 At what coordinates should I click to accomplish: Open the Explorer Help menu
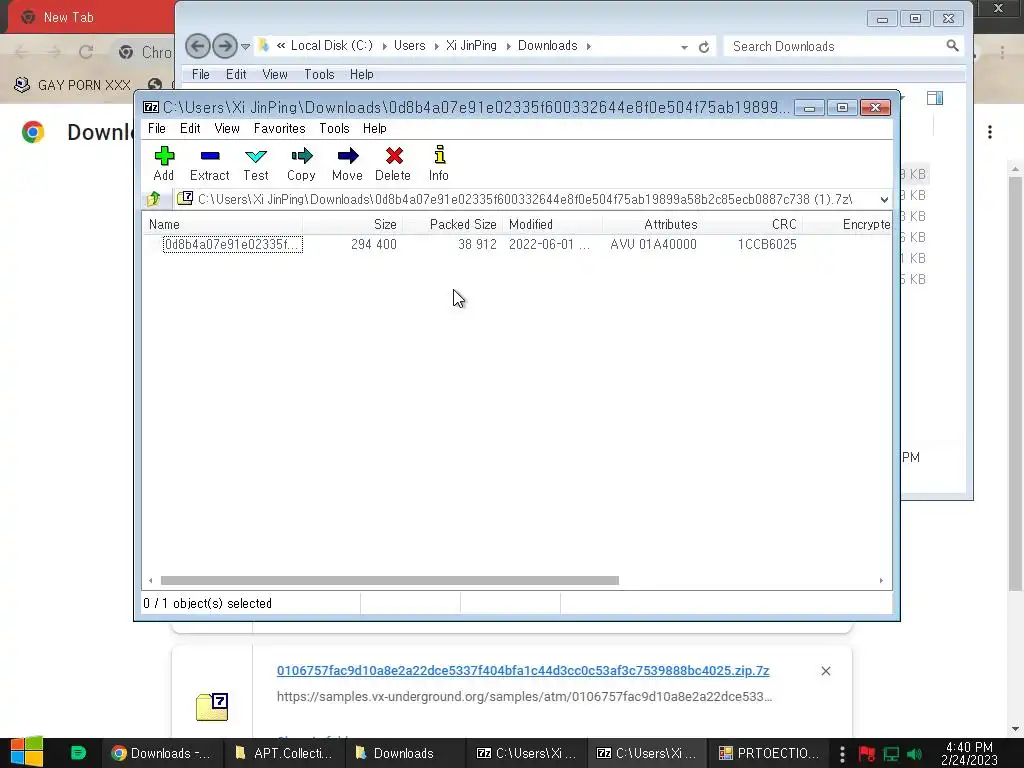pos(361,74)
